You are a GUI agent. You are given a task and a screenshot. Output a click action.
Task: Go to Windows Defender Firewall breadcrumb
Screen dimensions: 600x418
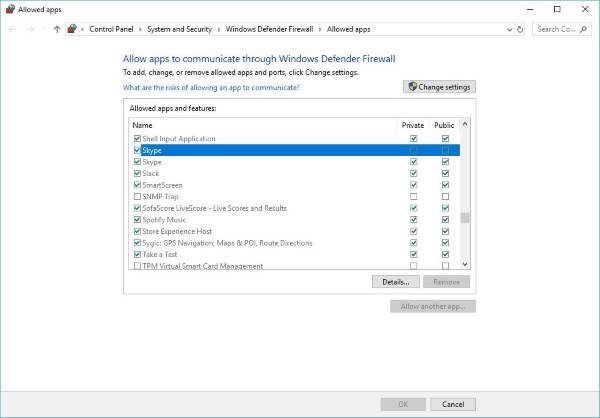(x=269, y=29)
